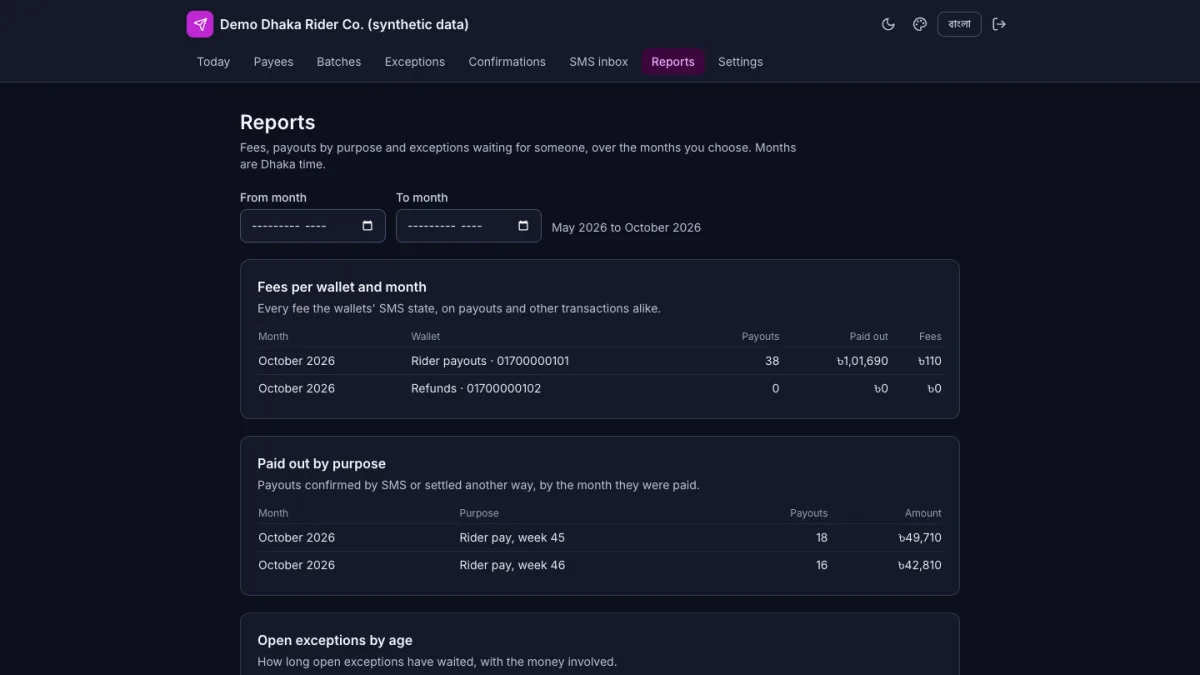This screenshot has height=675, width=1200.
Task: Click the Reports page heading
Action: 277,122
